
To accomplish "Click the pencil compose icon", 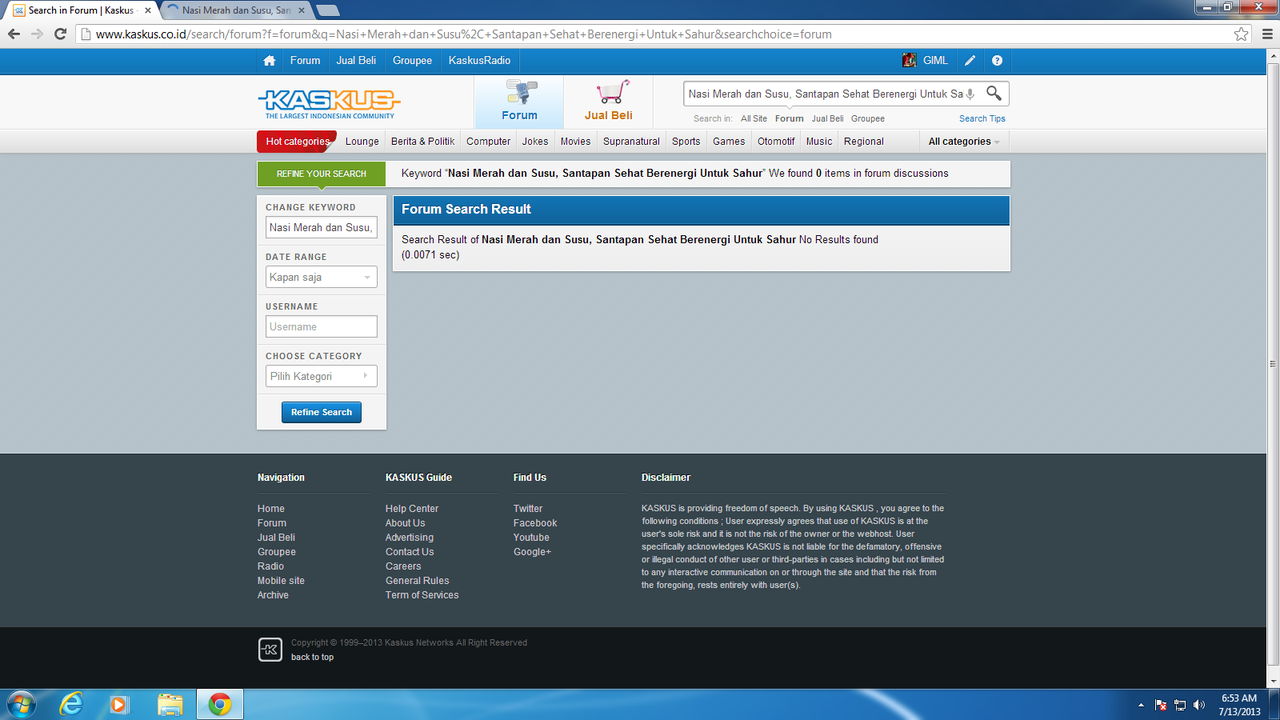I will tap(970, 61).
